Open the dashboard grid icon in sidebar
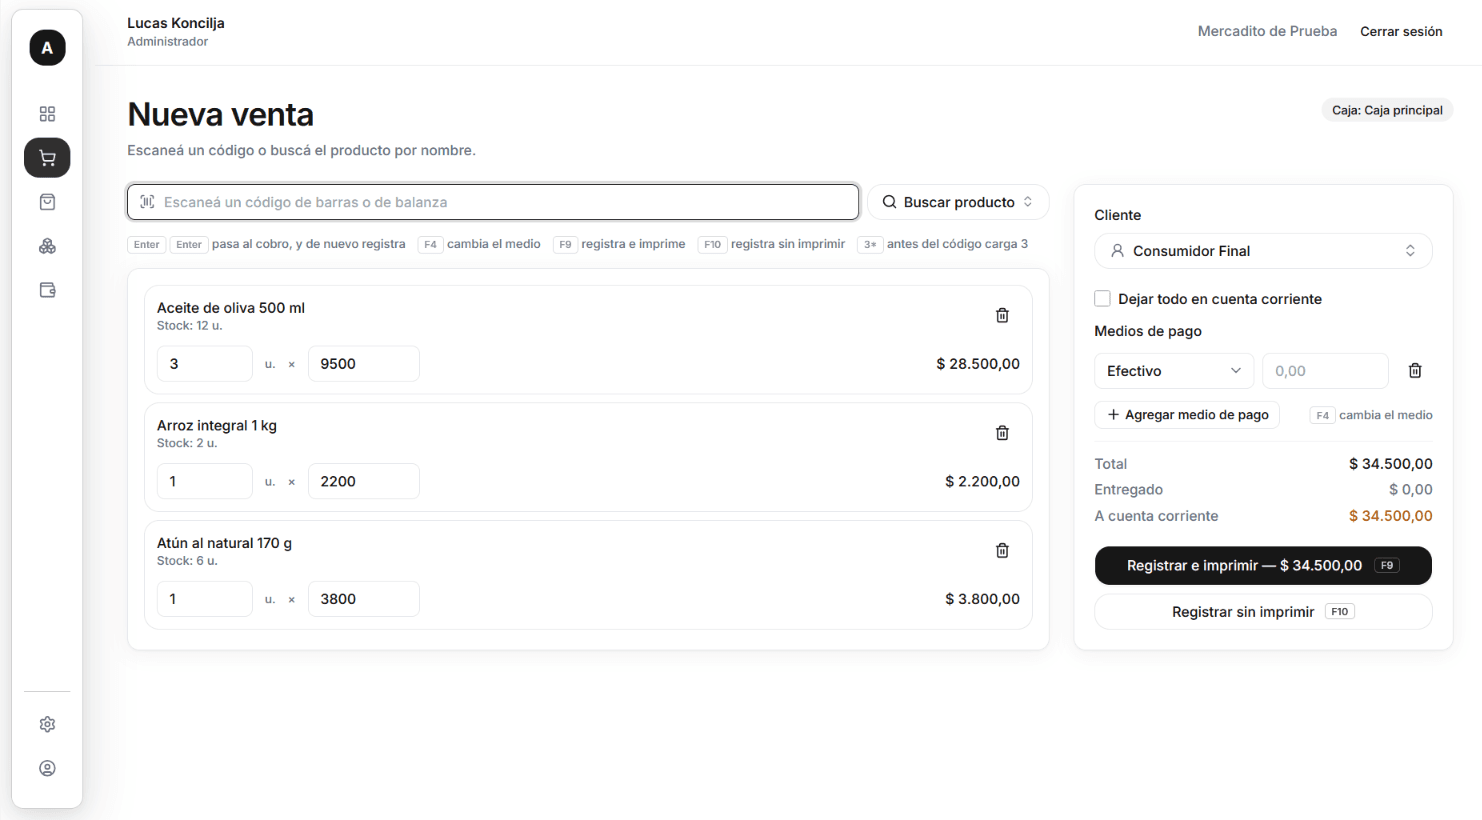The width and height of the screenshot is (1482, 820). (47, 114)
